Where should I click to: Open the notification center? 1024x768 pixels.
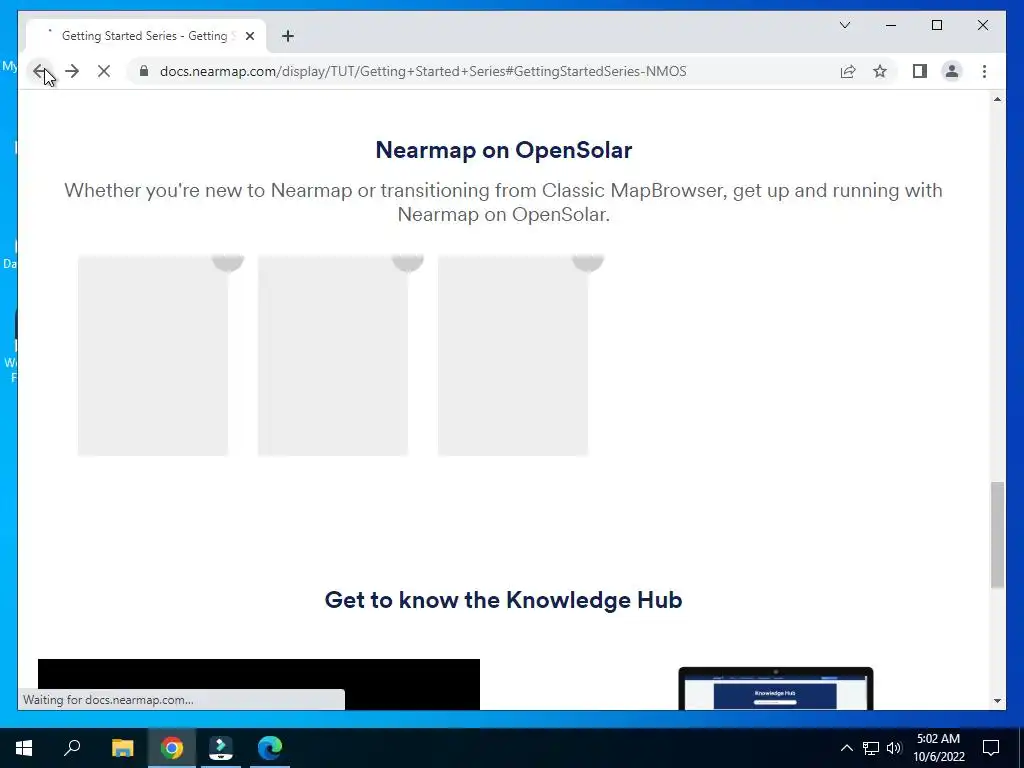tap(991, 748)
